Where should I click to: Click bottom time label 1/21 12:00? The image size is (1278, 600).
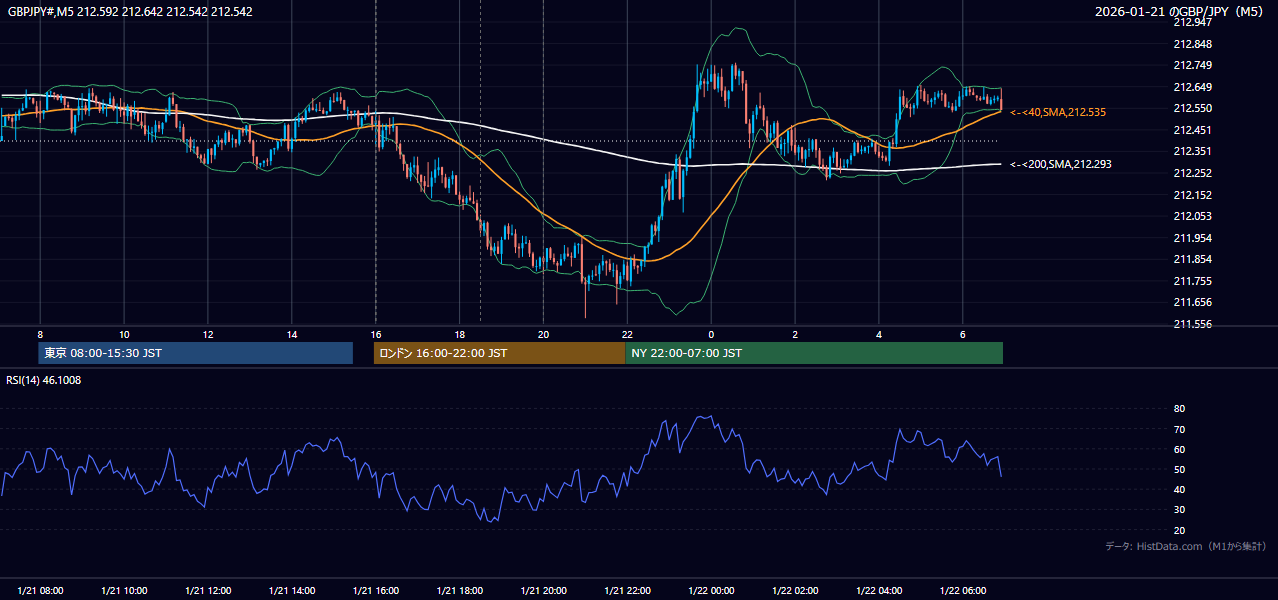coord(208,590)
